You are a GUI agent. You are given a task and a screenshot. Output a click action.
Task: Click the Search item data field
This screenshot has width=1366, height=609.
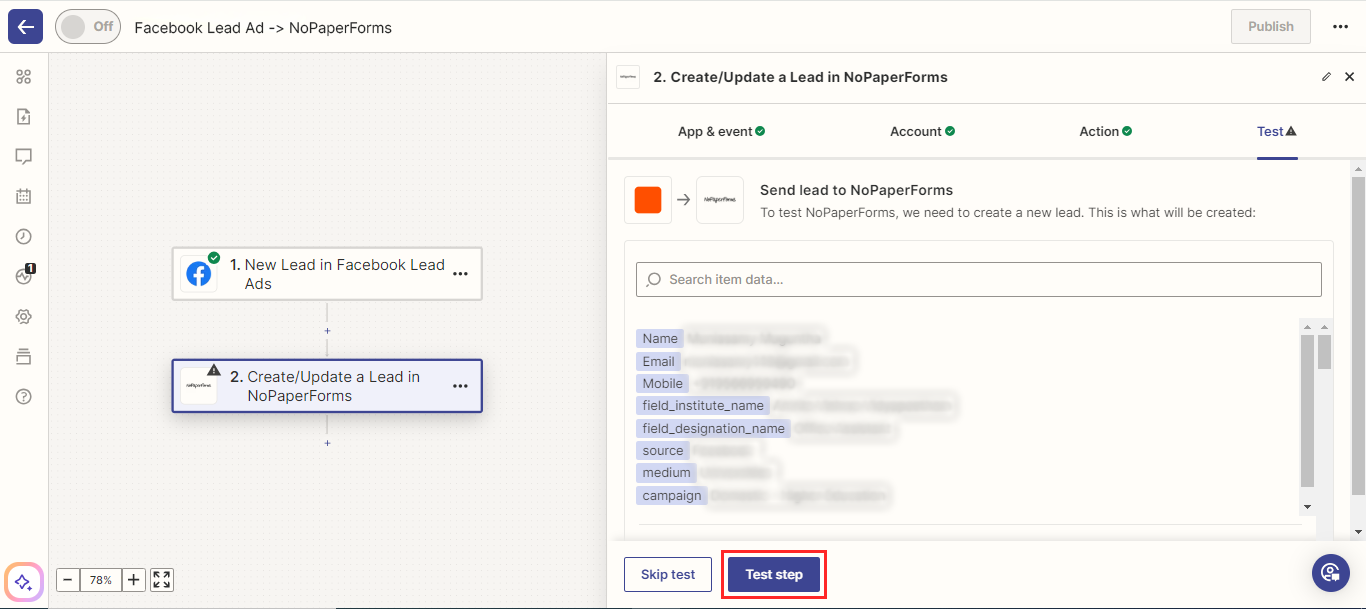click(979, 279)
